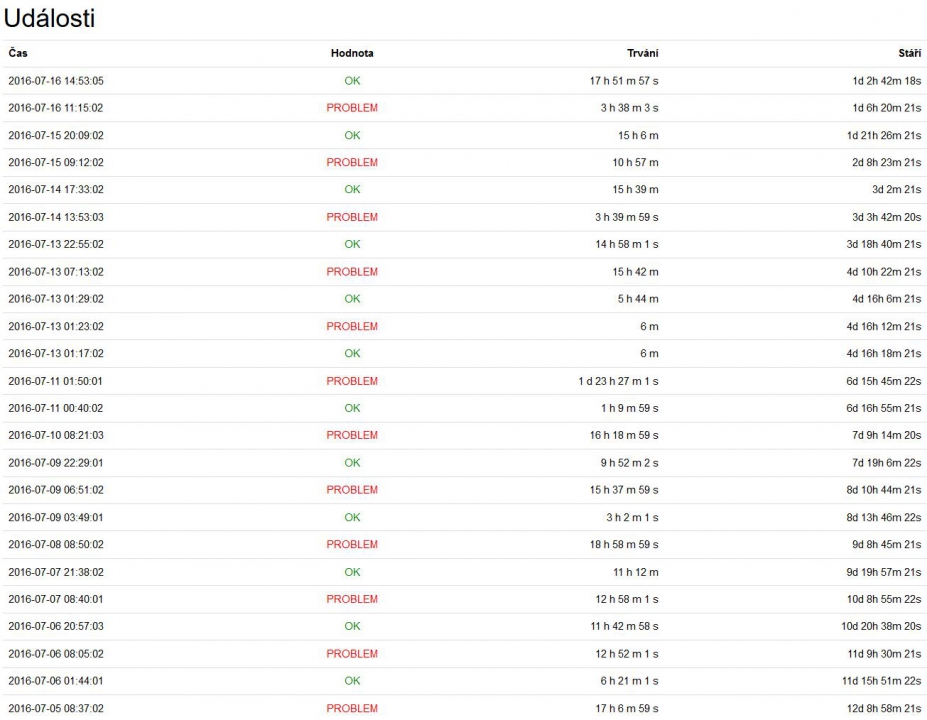Click the age value "8d 10h 44m 21s"

[x=884, y=490]
